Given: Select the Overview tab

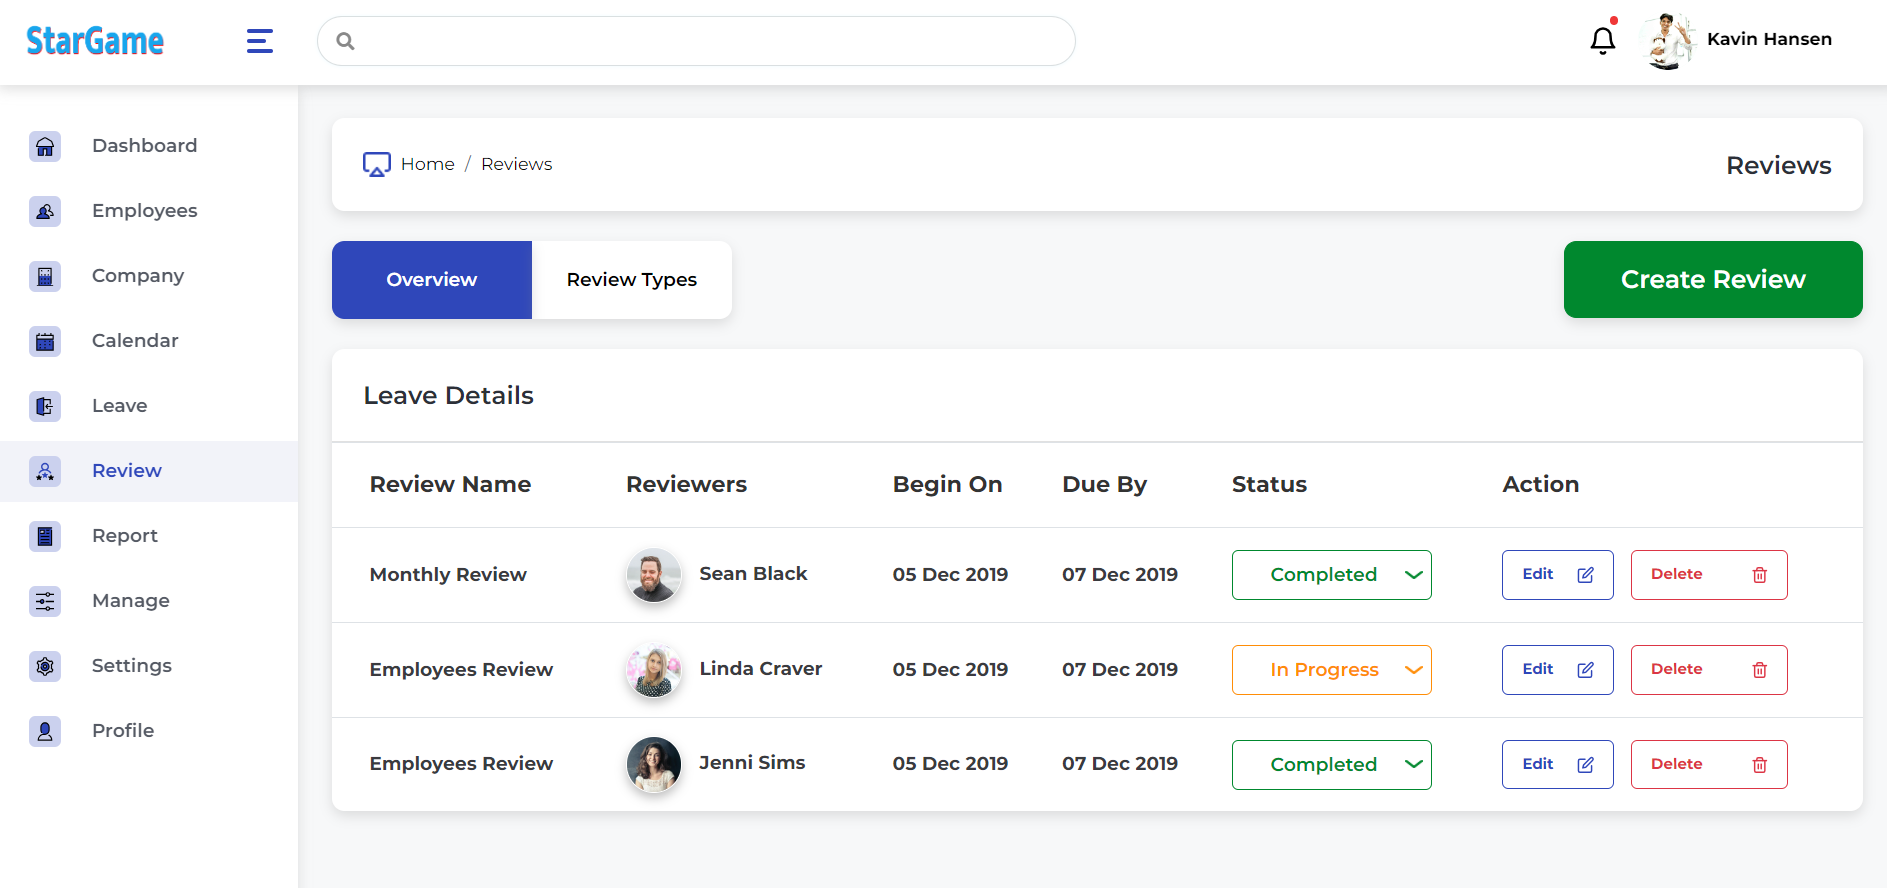Looking at the screenshot, I should (431, 280).
